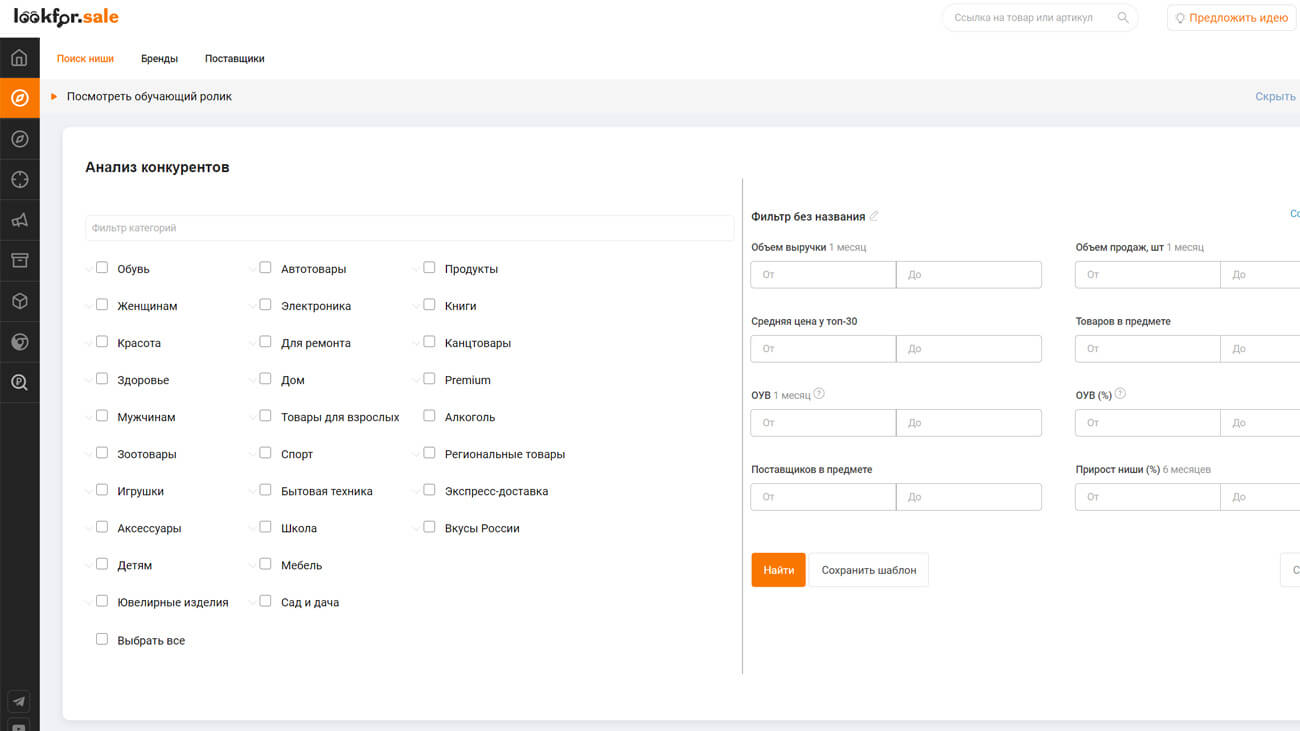1300x731 pixels.
Task: Click the Сохранить шаблон button
Action: (868, 570)
